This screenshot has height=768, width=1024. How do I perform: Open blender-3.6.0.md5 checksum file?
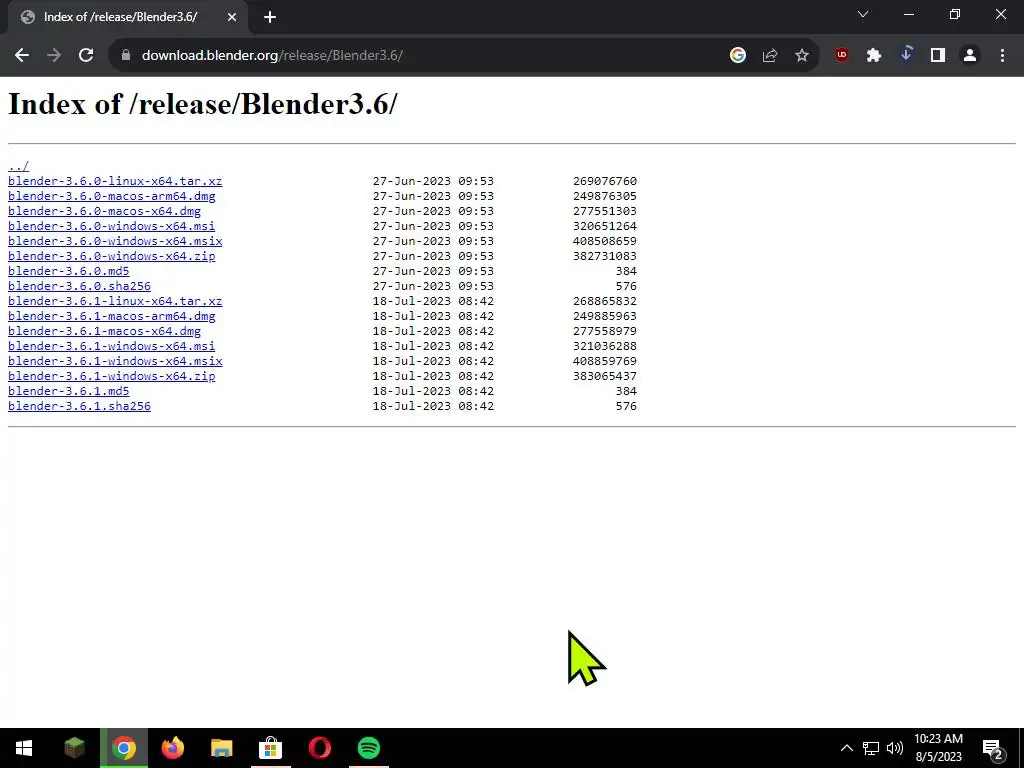click(69, 271)
